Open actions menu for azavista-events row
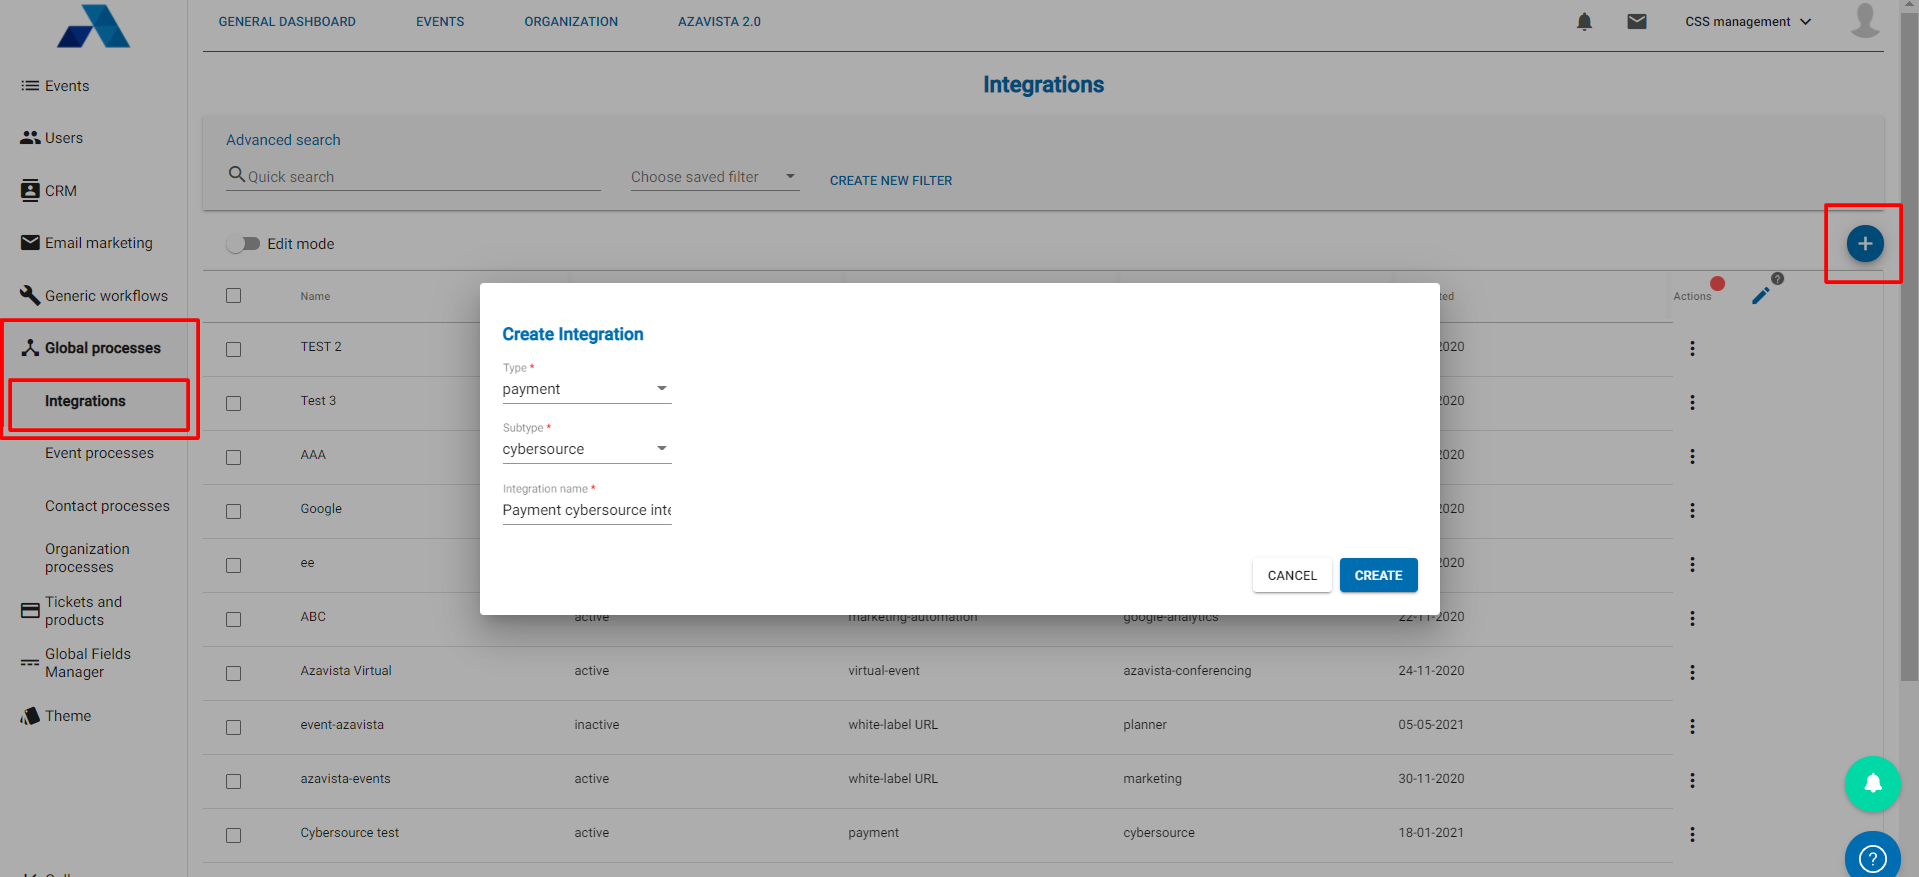Screen dimensions: 1919x877 pos(1692,781)
